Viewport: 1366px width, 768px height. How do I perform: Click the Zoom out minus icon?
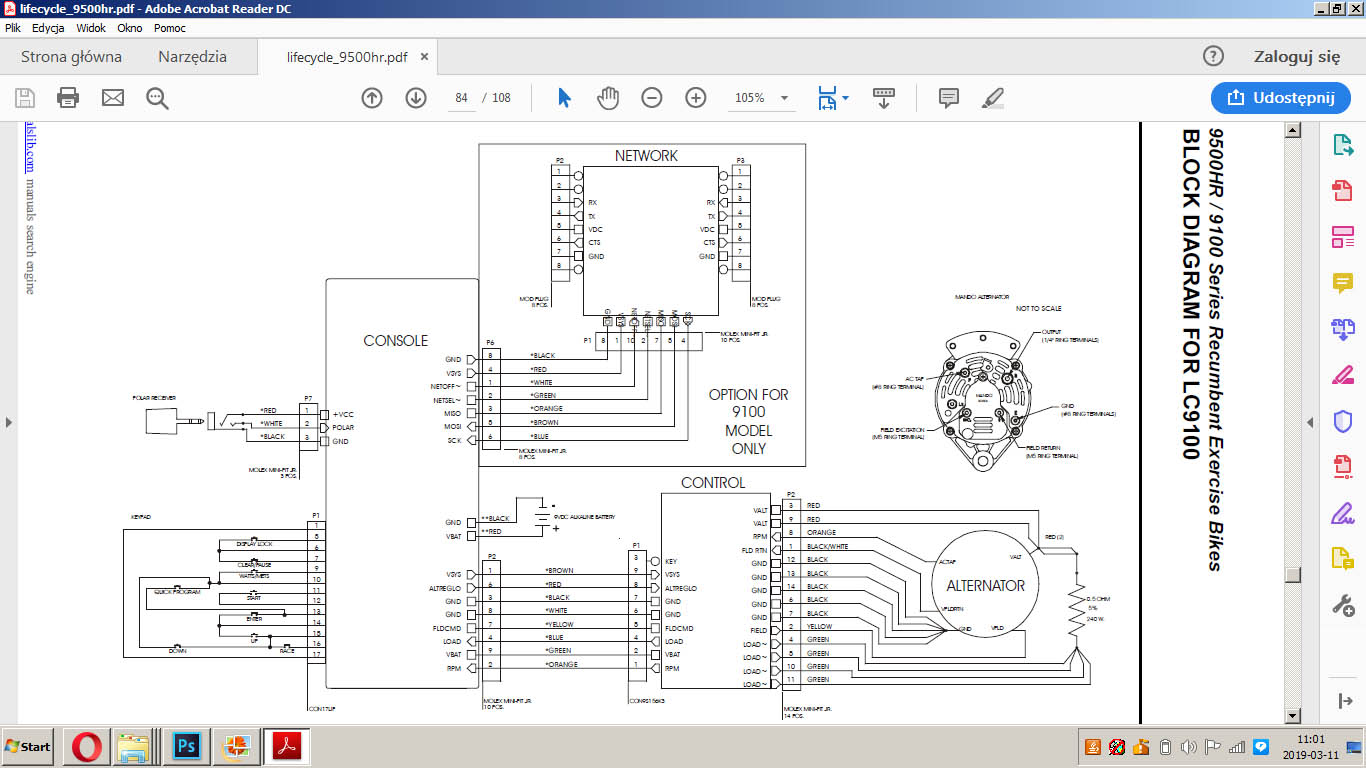click(652, 98)
